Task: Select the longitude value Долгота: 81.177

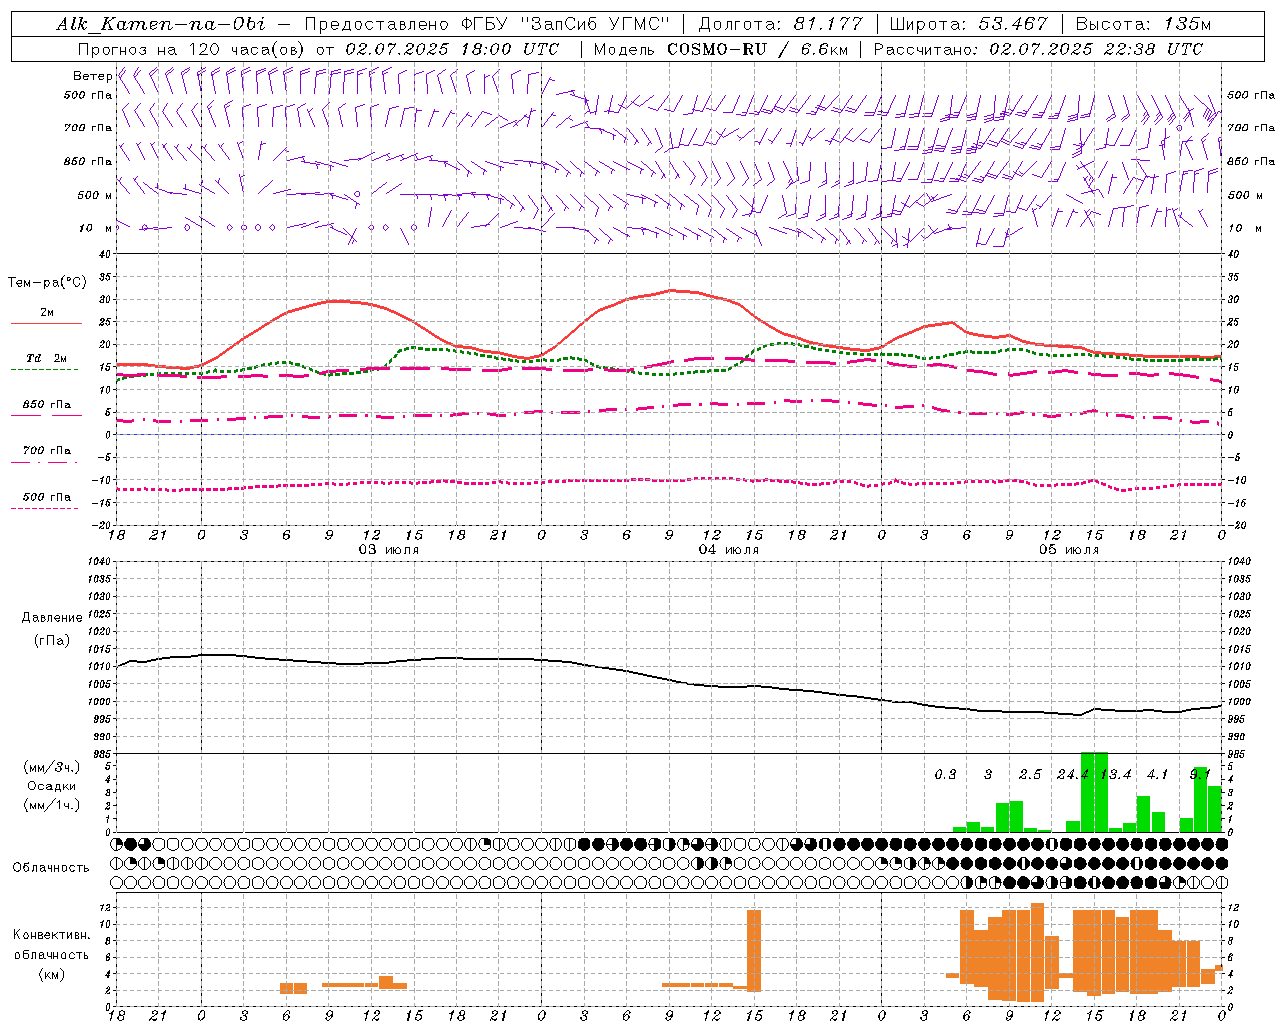Action: 780,24
